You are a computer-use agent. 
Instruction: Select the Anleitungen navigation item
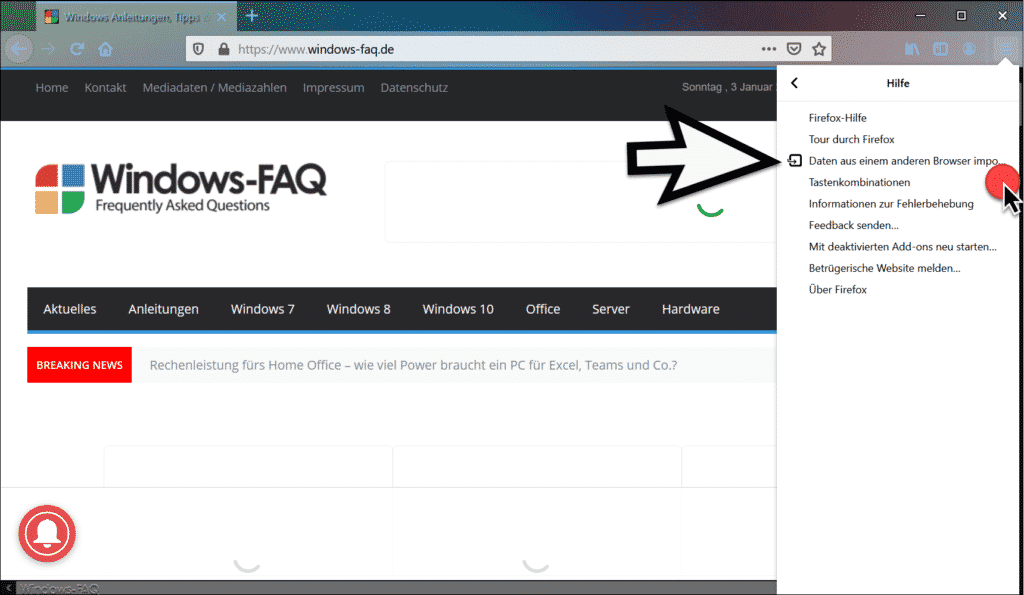(163, 309)
